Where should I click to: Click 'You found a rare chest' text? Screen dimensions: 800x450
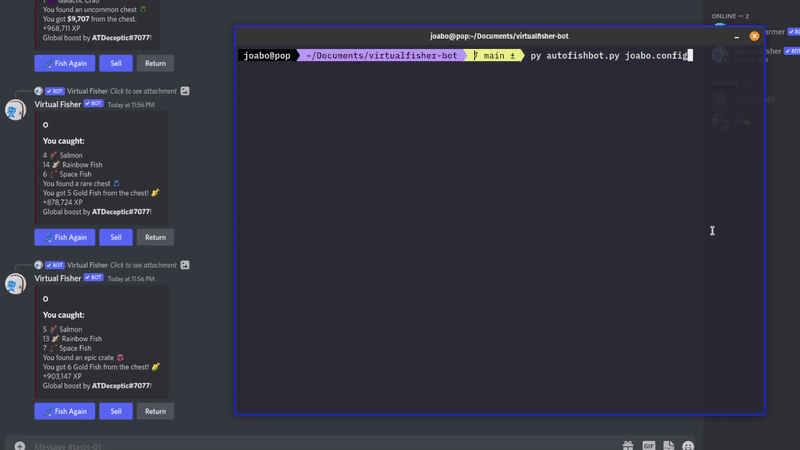77,184
